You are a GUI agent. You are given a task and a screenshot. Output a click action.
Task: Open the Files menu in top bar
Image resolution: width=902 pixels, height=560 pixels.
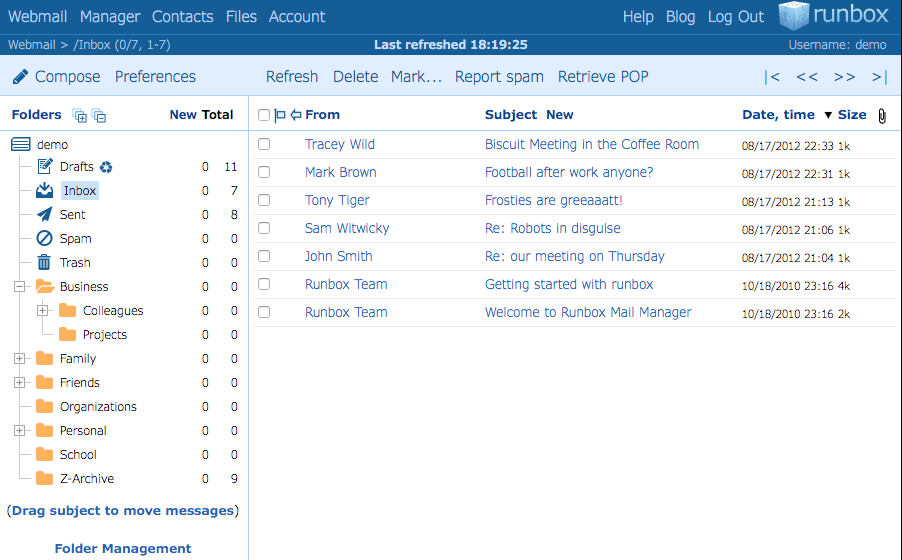coord(241,16)
